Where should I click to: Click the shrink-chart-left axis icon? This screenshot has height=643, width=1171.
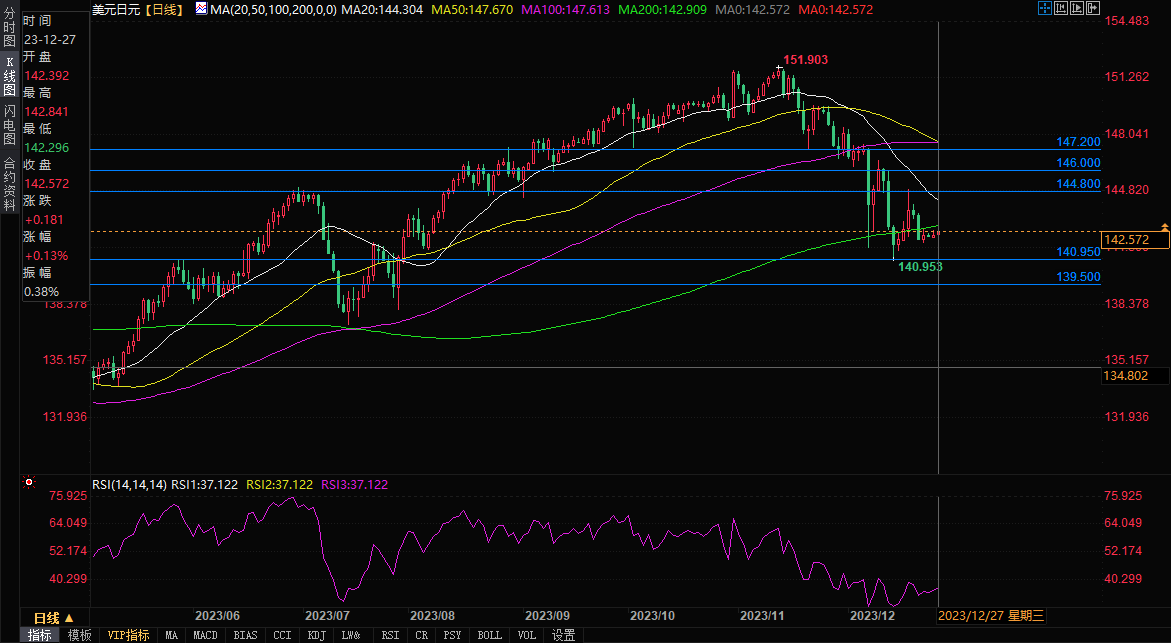coord(1061,8)
